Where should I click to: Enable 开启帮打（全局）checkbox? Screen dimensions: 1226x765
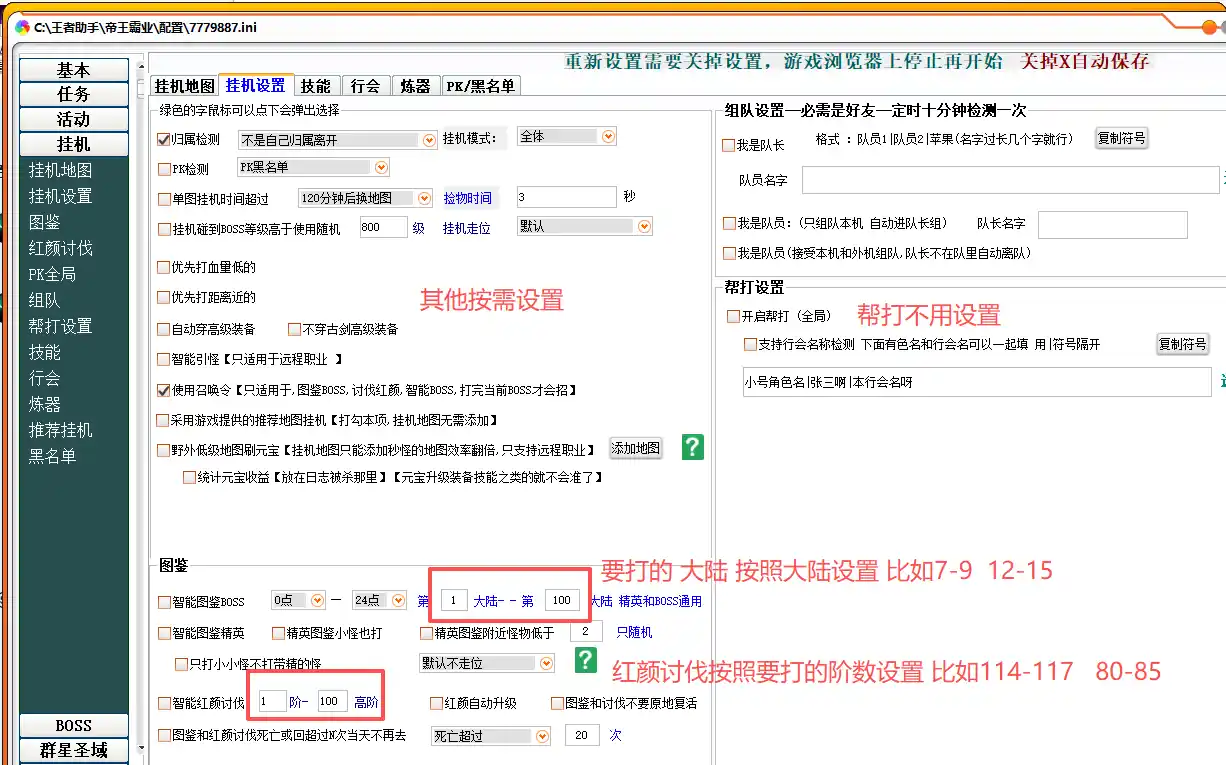point(733,316)
